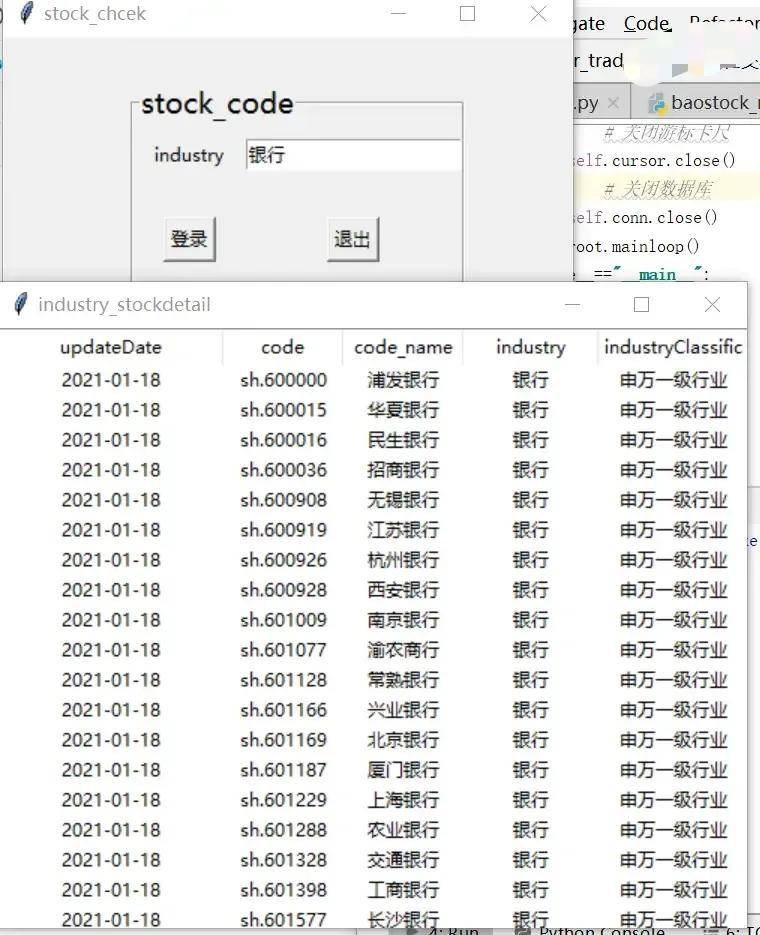The width and height of the screenshot is (760, 935).
Task: Click the name 浦发银行
Action: click(404, 380)
